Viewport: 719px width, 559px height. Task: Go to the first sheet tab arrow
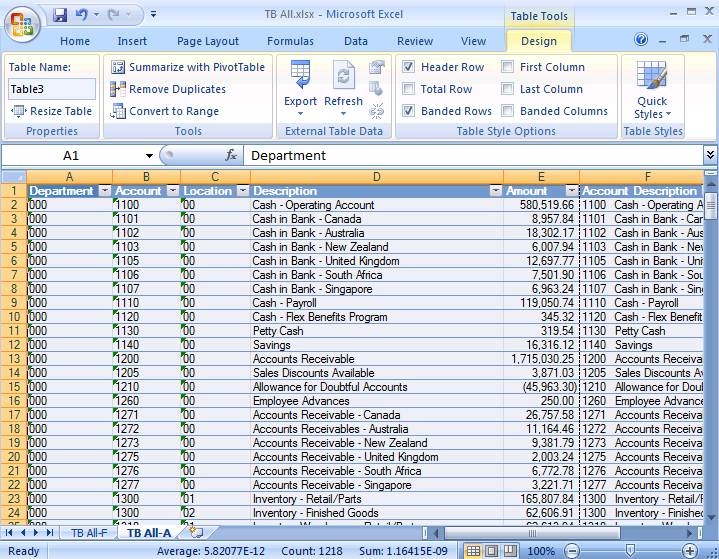click(9, 532)
